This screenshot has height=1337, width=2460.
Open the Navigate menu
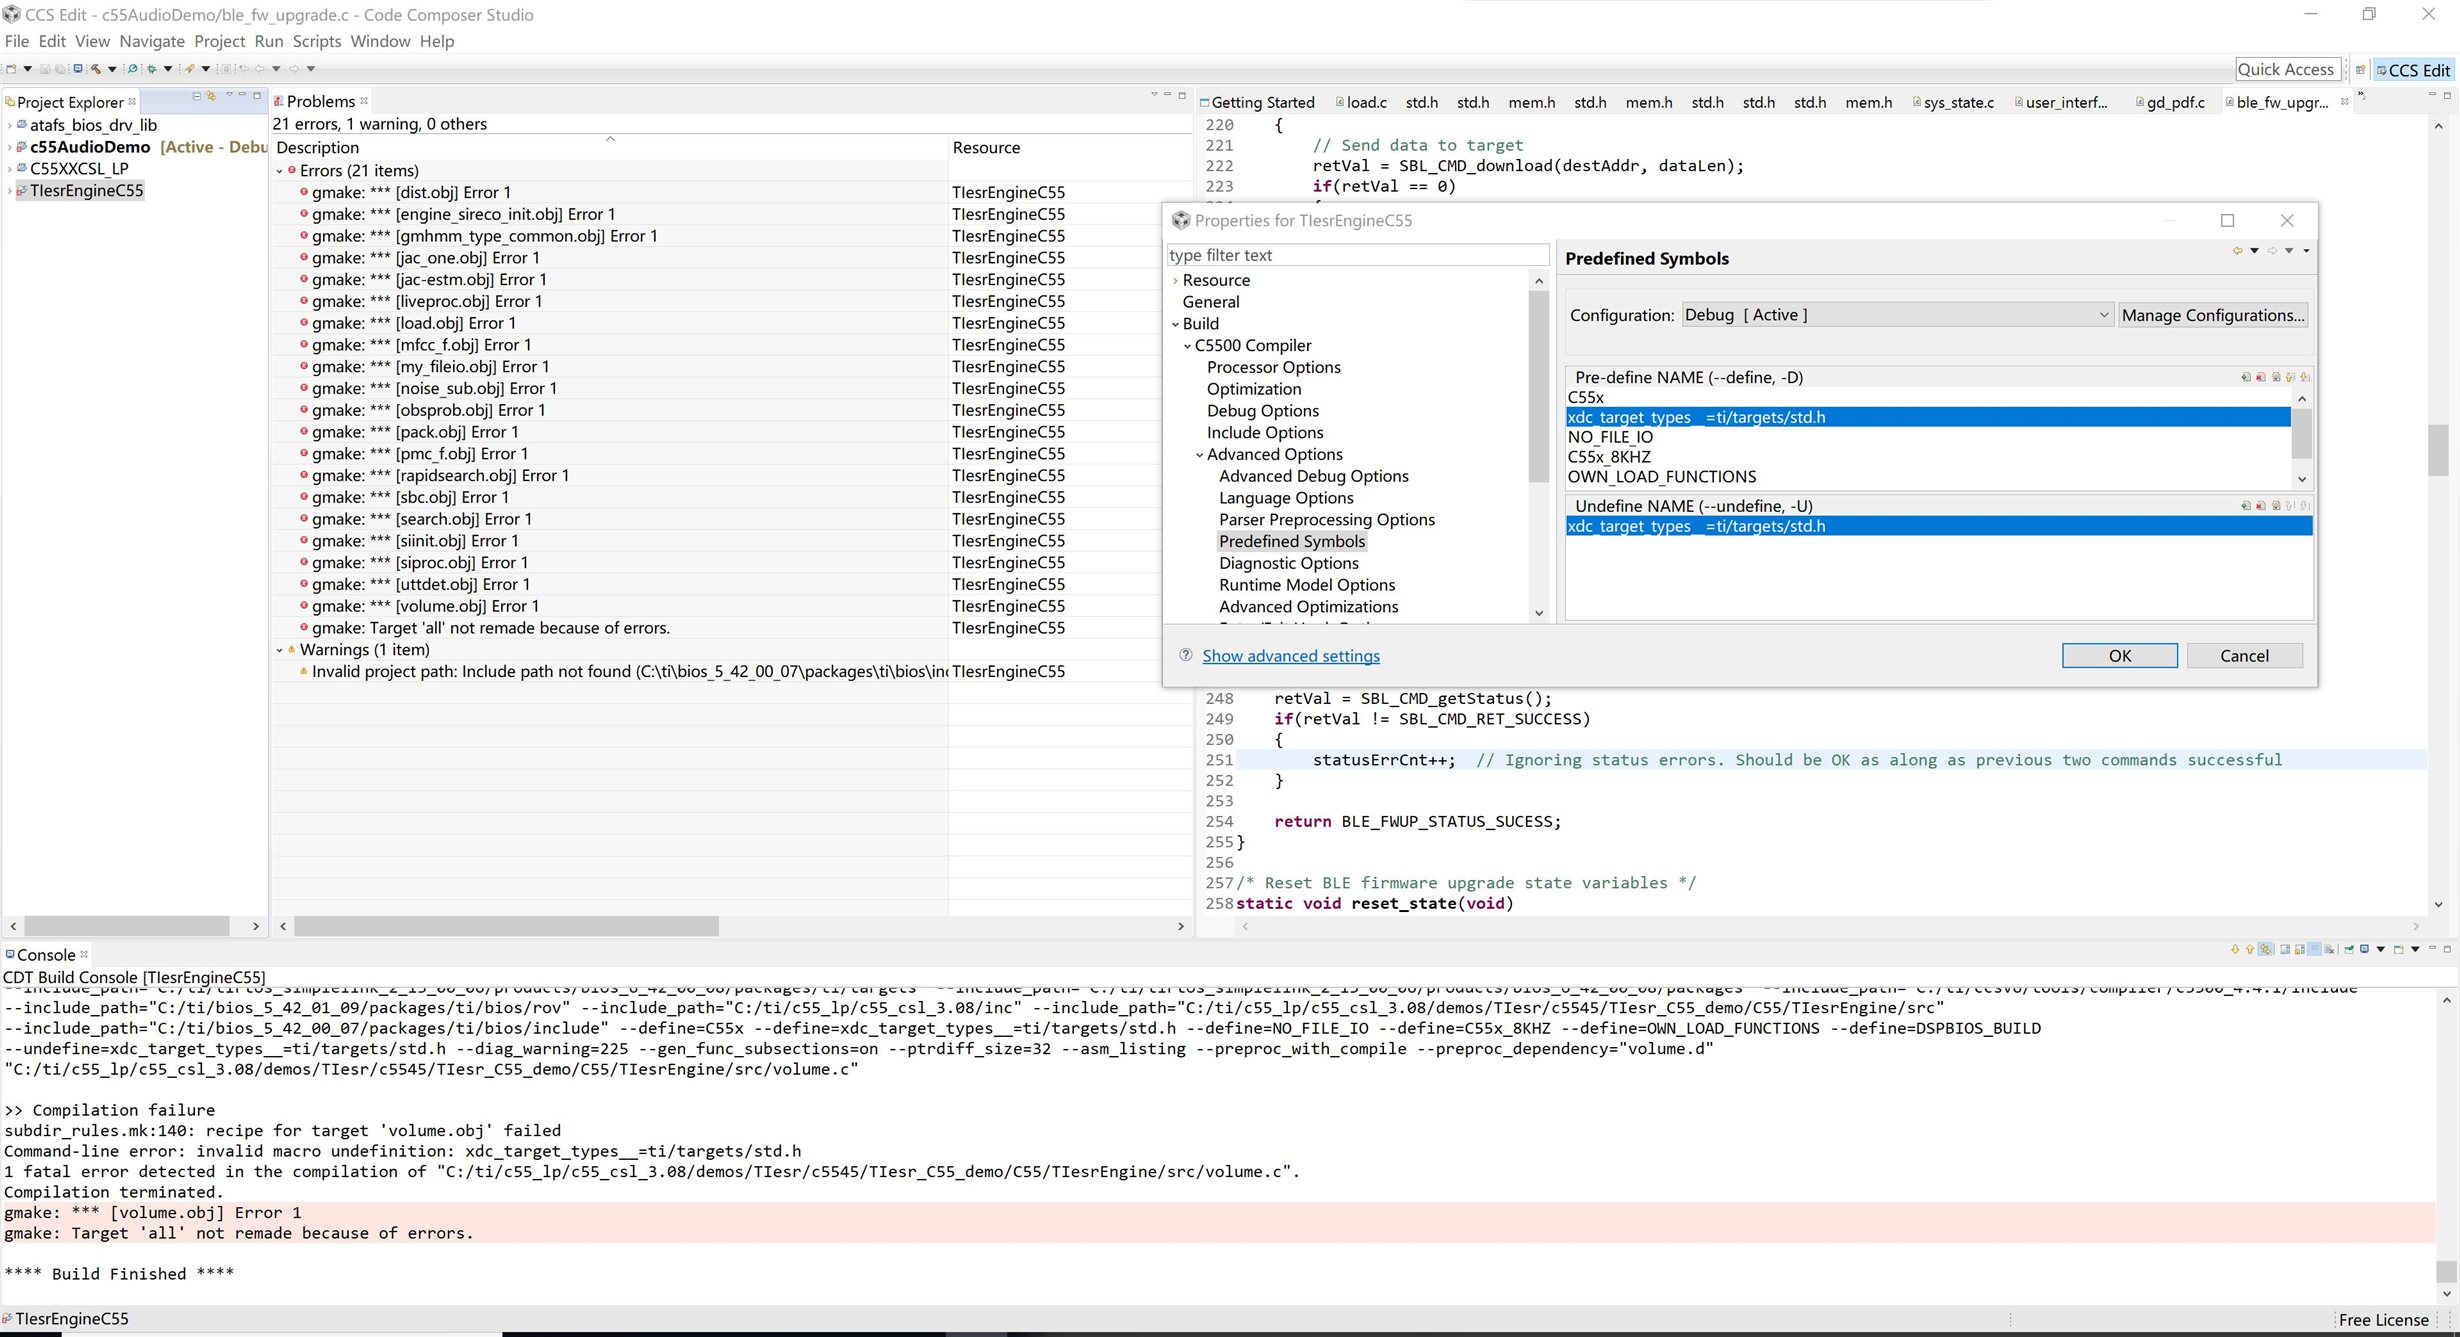(152, 41)
